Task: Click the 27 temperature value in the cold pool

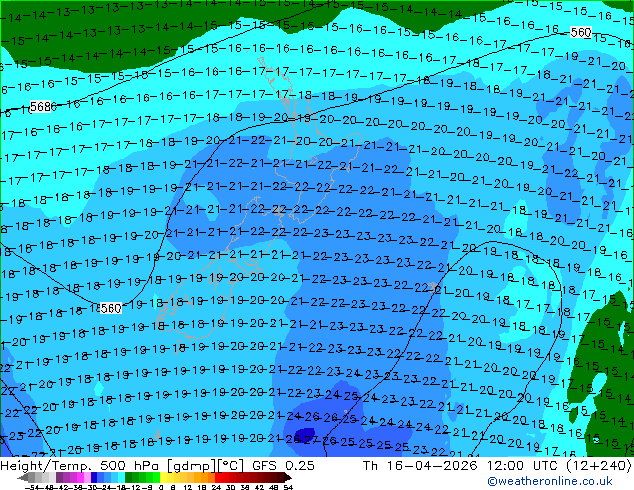Action: tap(311, 440)
